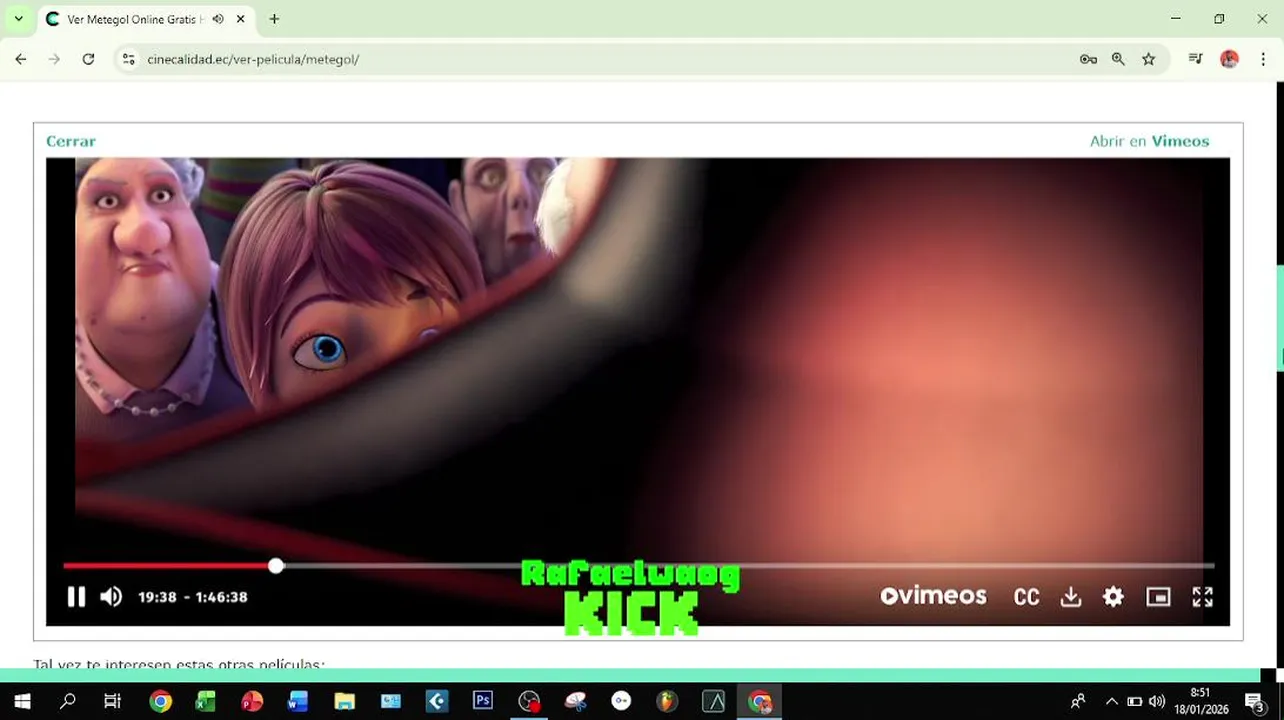Open the system volume control
This screenshot has width=1284, height=720.
(x=1157, y=701)
